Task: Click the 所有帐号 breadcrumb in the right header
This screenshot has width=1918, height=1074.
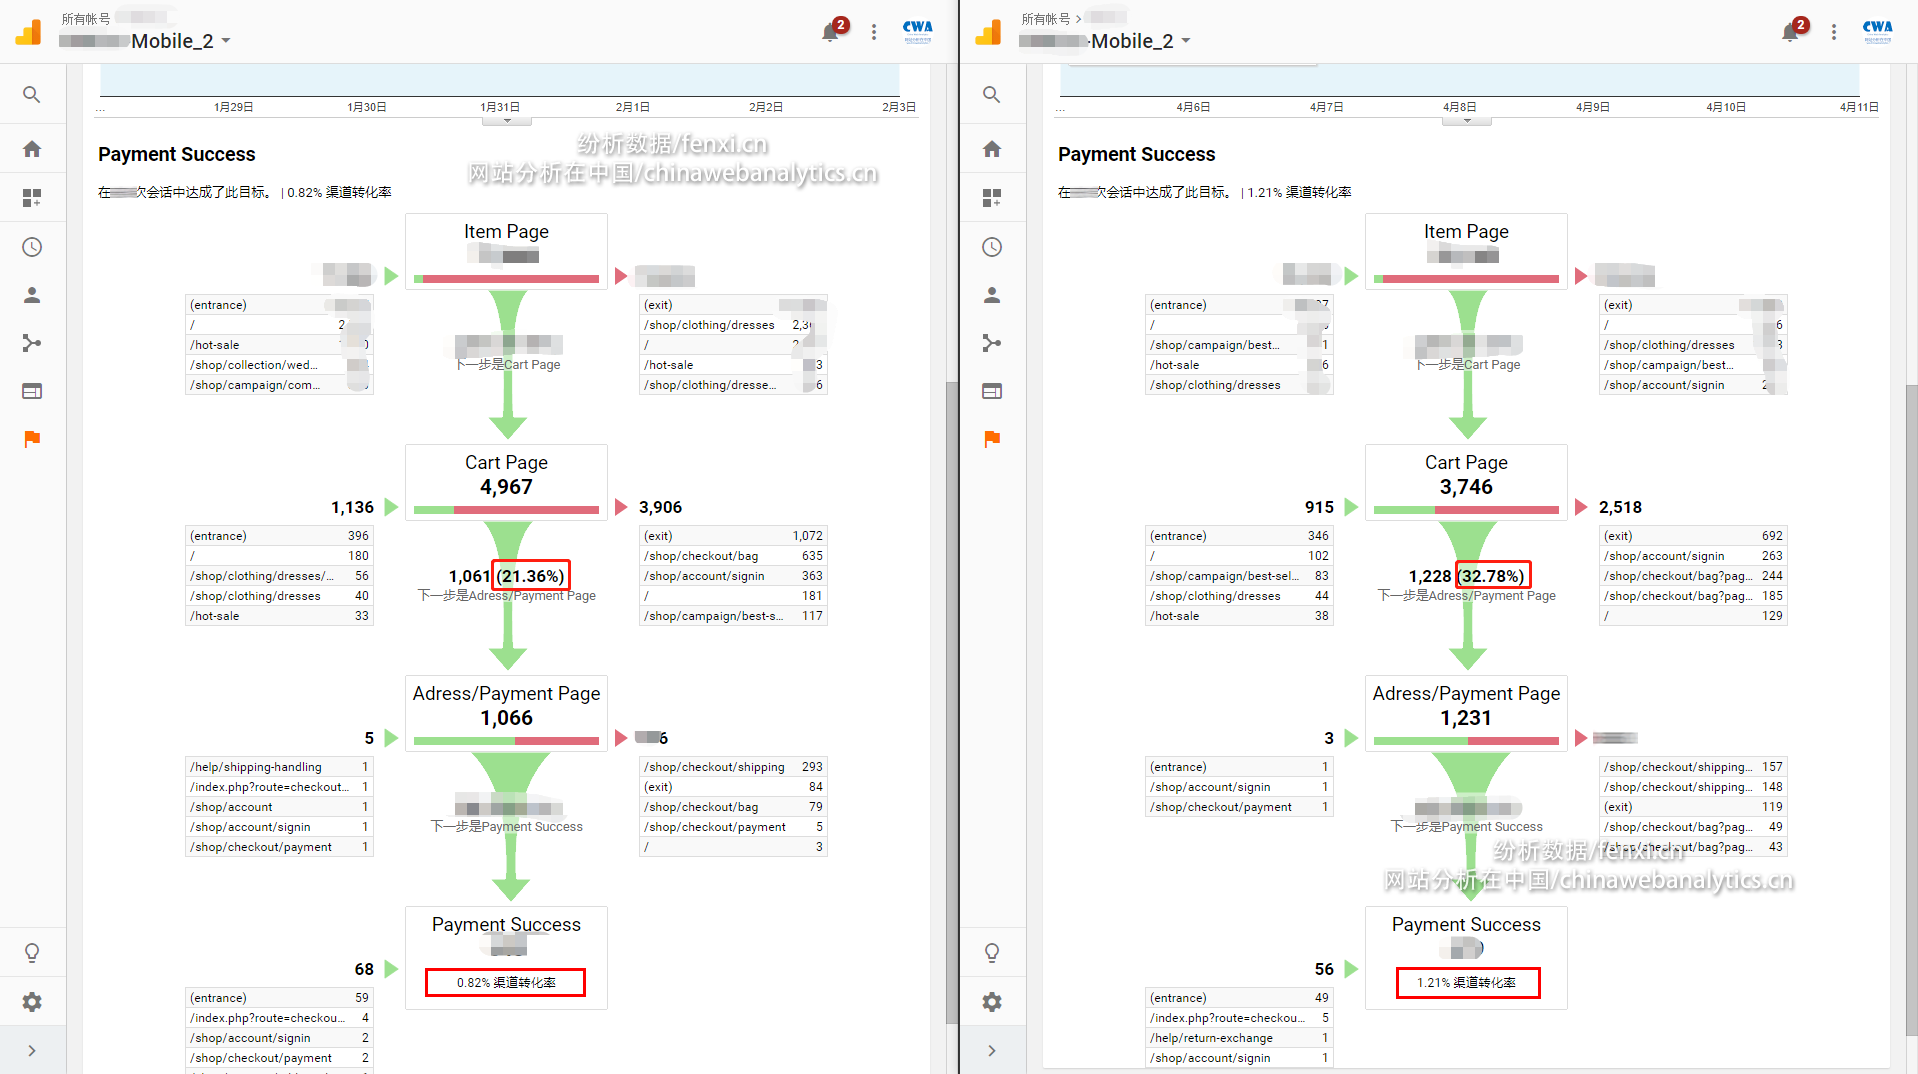Action: click(x=1045, y=19)
